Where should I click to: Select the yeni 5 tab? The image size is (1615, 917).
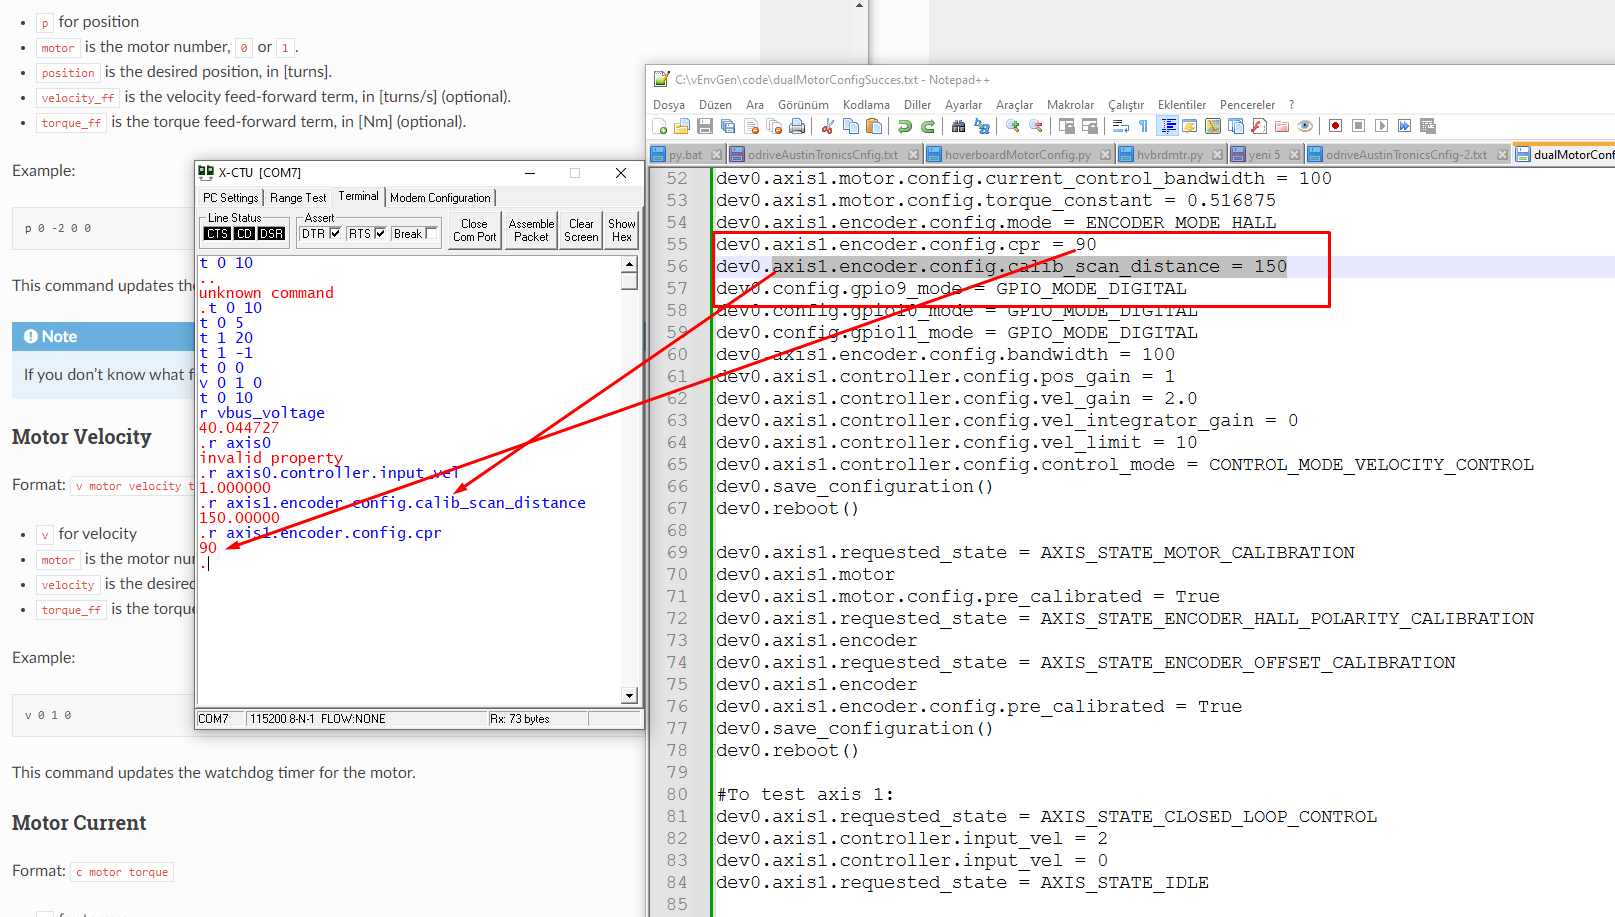click(x=1264, y=154)
